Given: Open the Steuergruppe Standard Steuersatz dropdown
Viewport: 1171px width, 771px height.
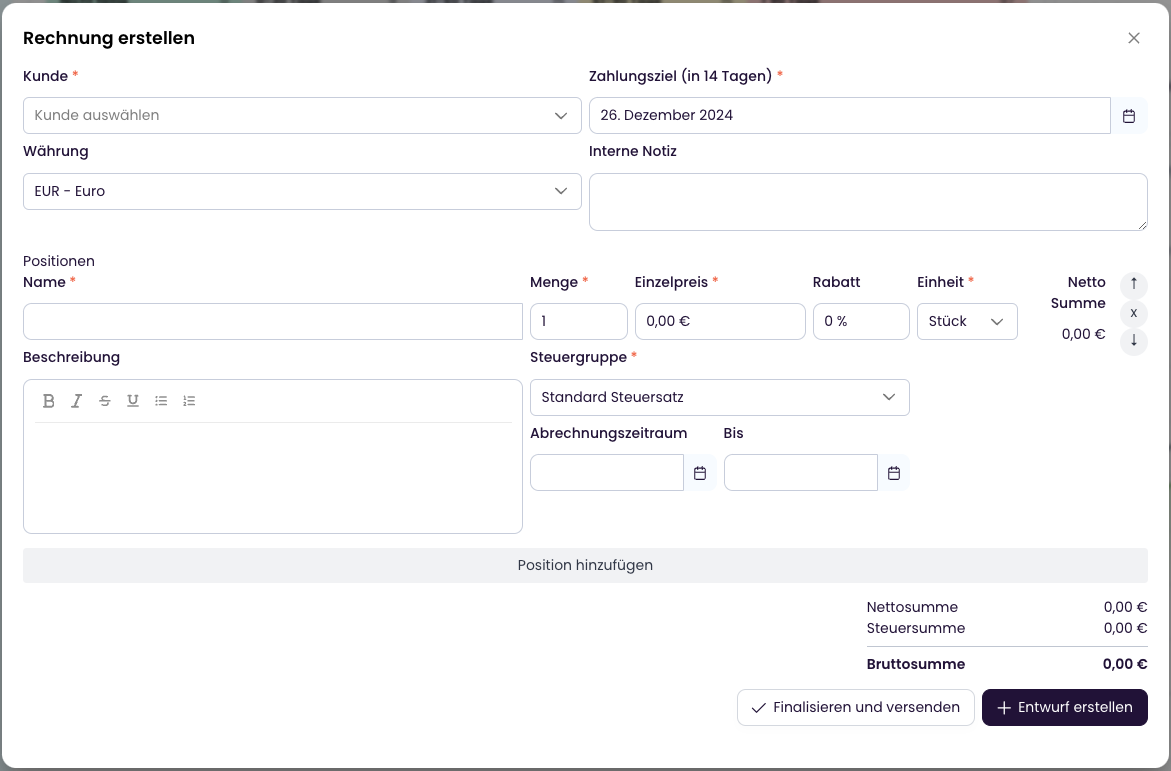Looking at the screenshot, I should (720, 397).
